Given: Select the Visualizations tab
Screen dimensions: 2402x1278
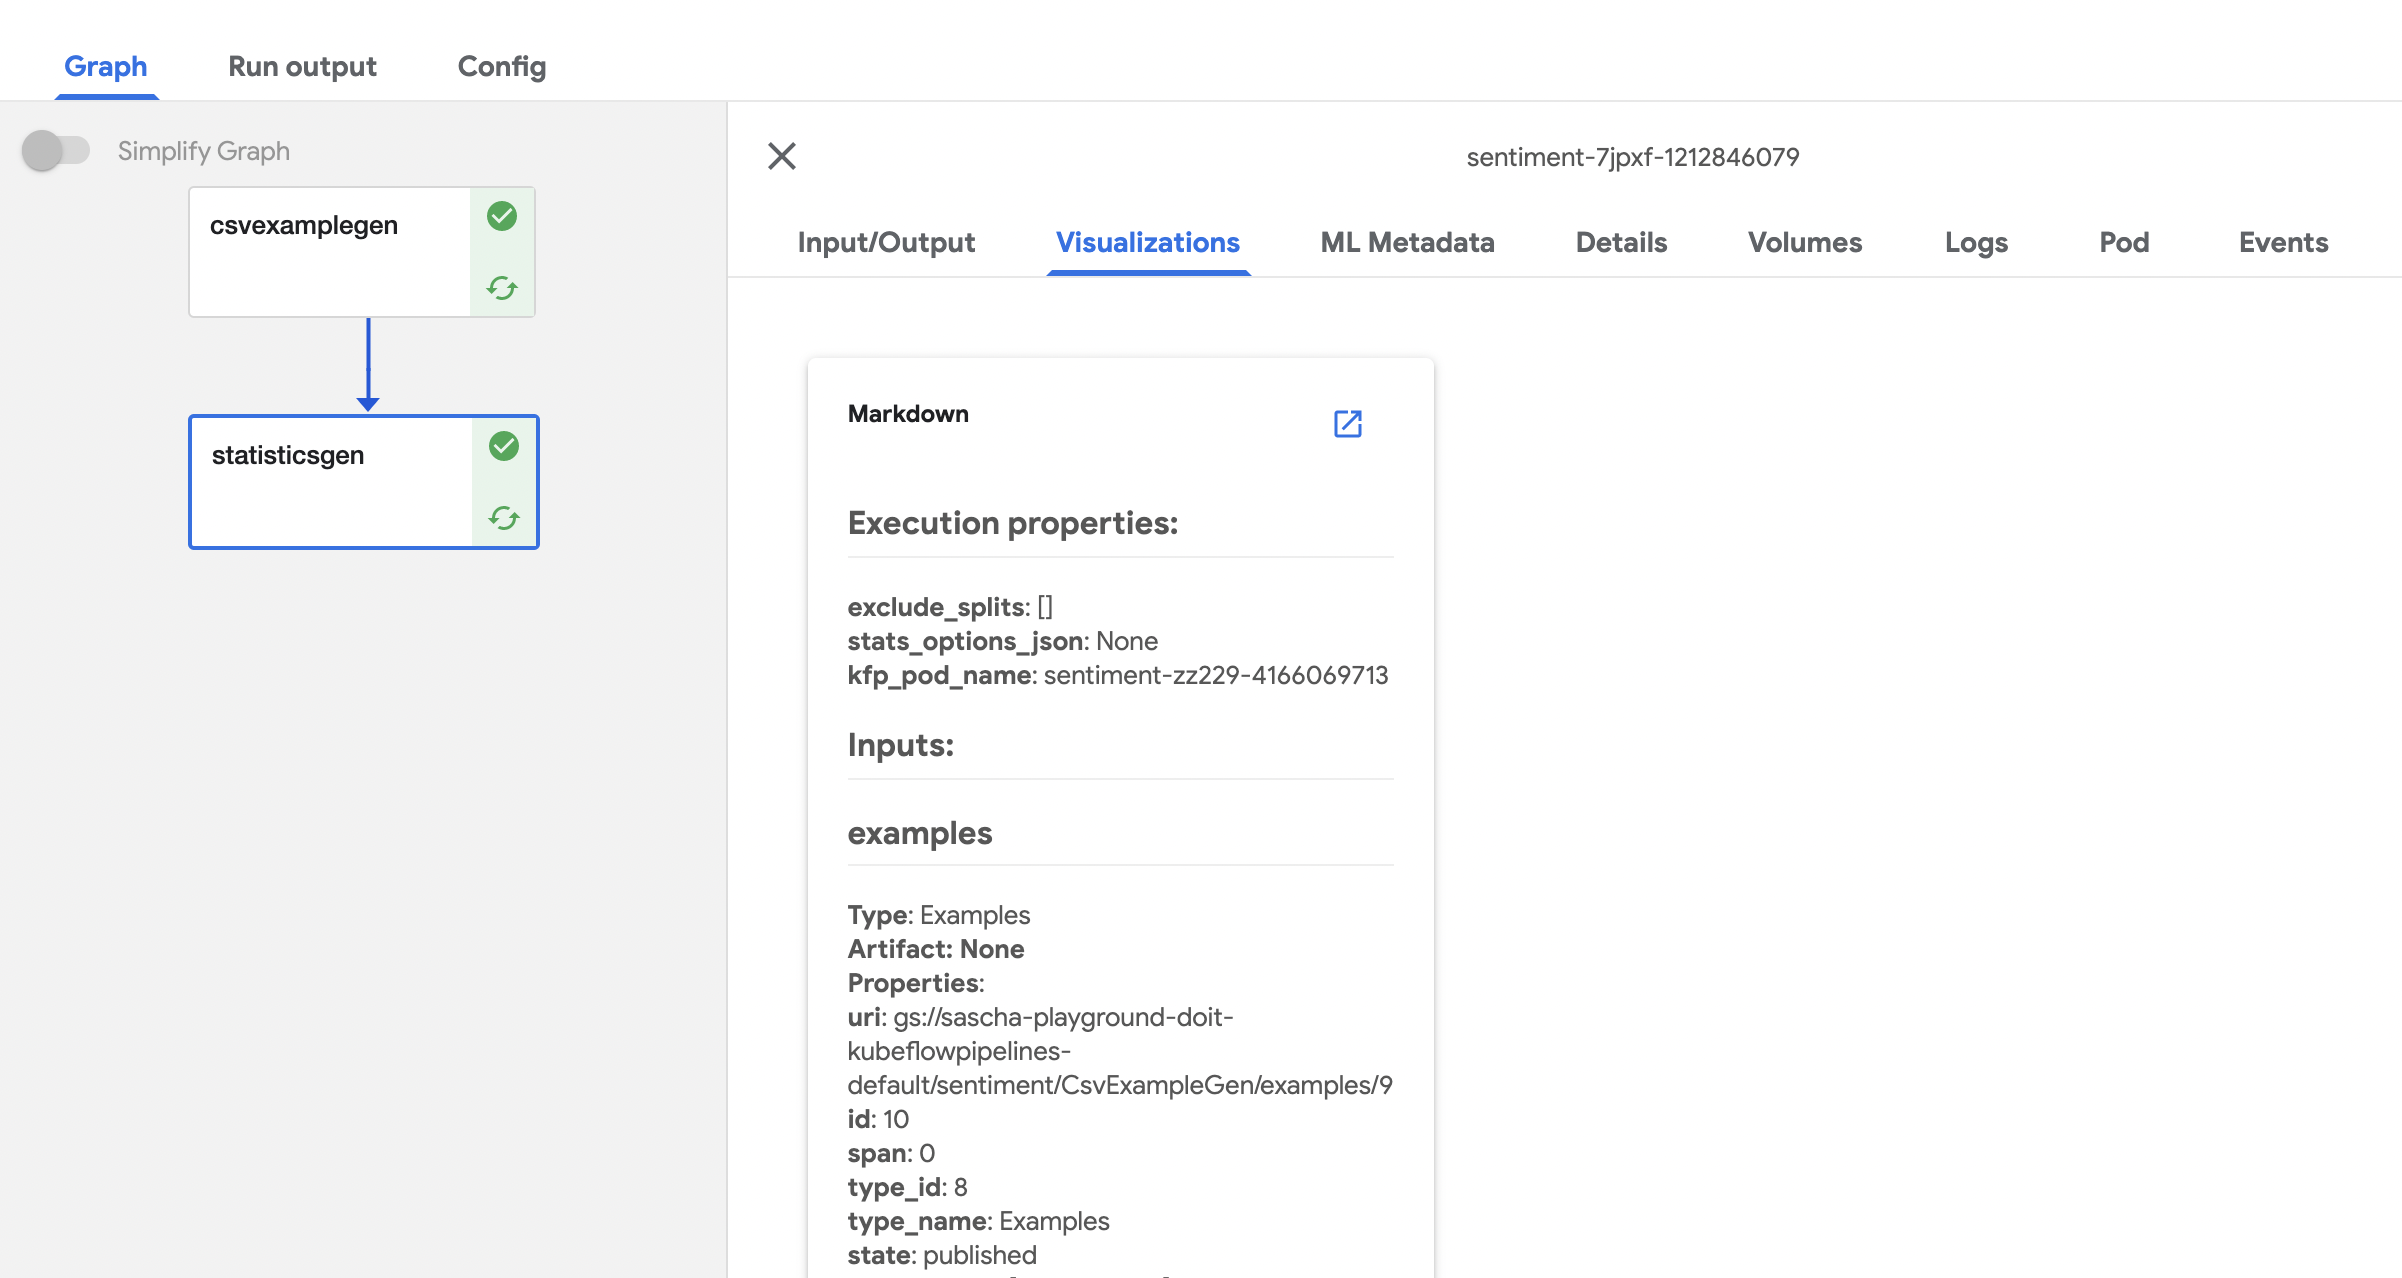Looking at the screenshot, I should (x=1147, y=242).
